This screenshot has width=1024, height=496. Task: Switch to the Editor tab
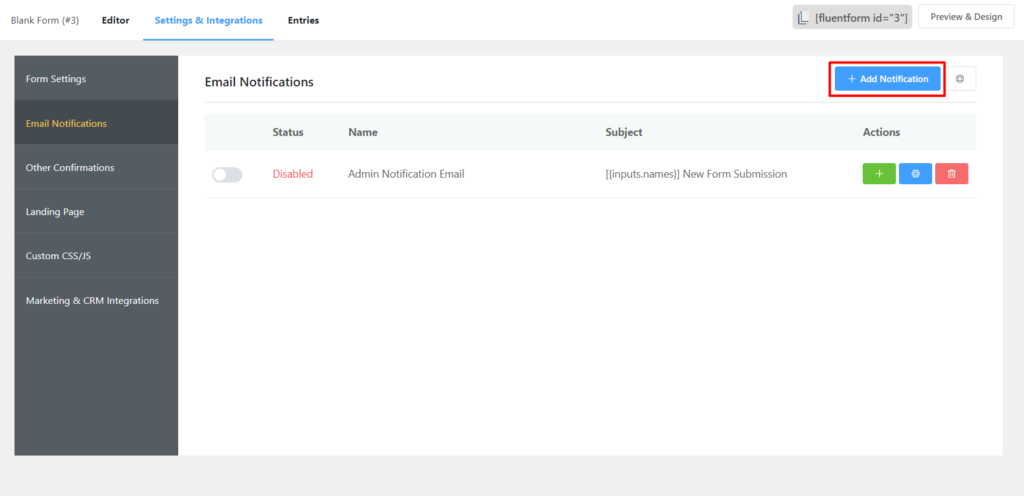coord(115,20)
